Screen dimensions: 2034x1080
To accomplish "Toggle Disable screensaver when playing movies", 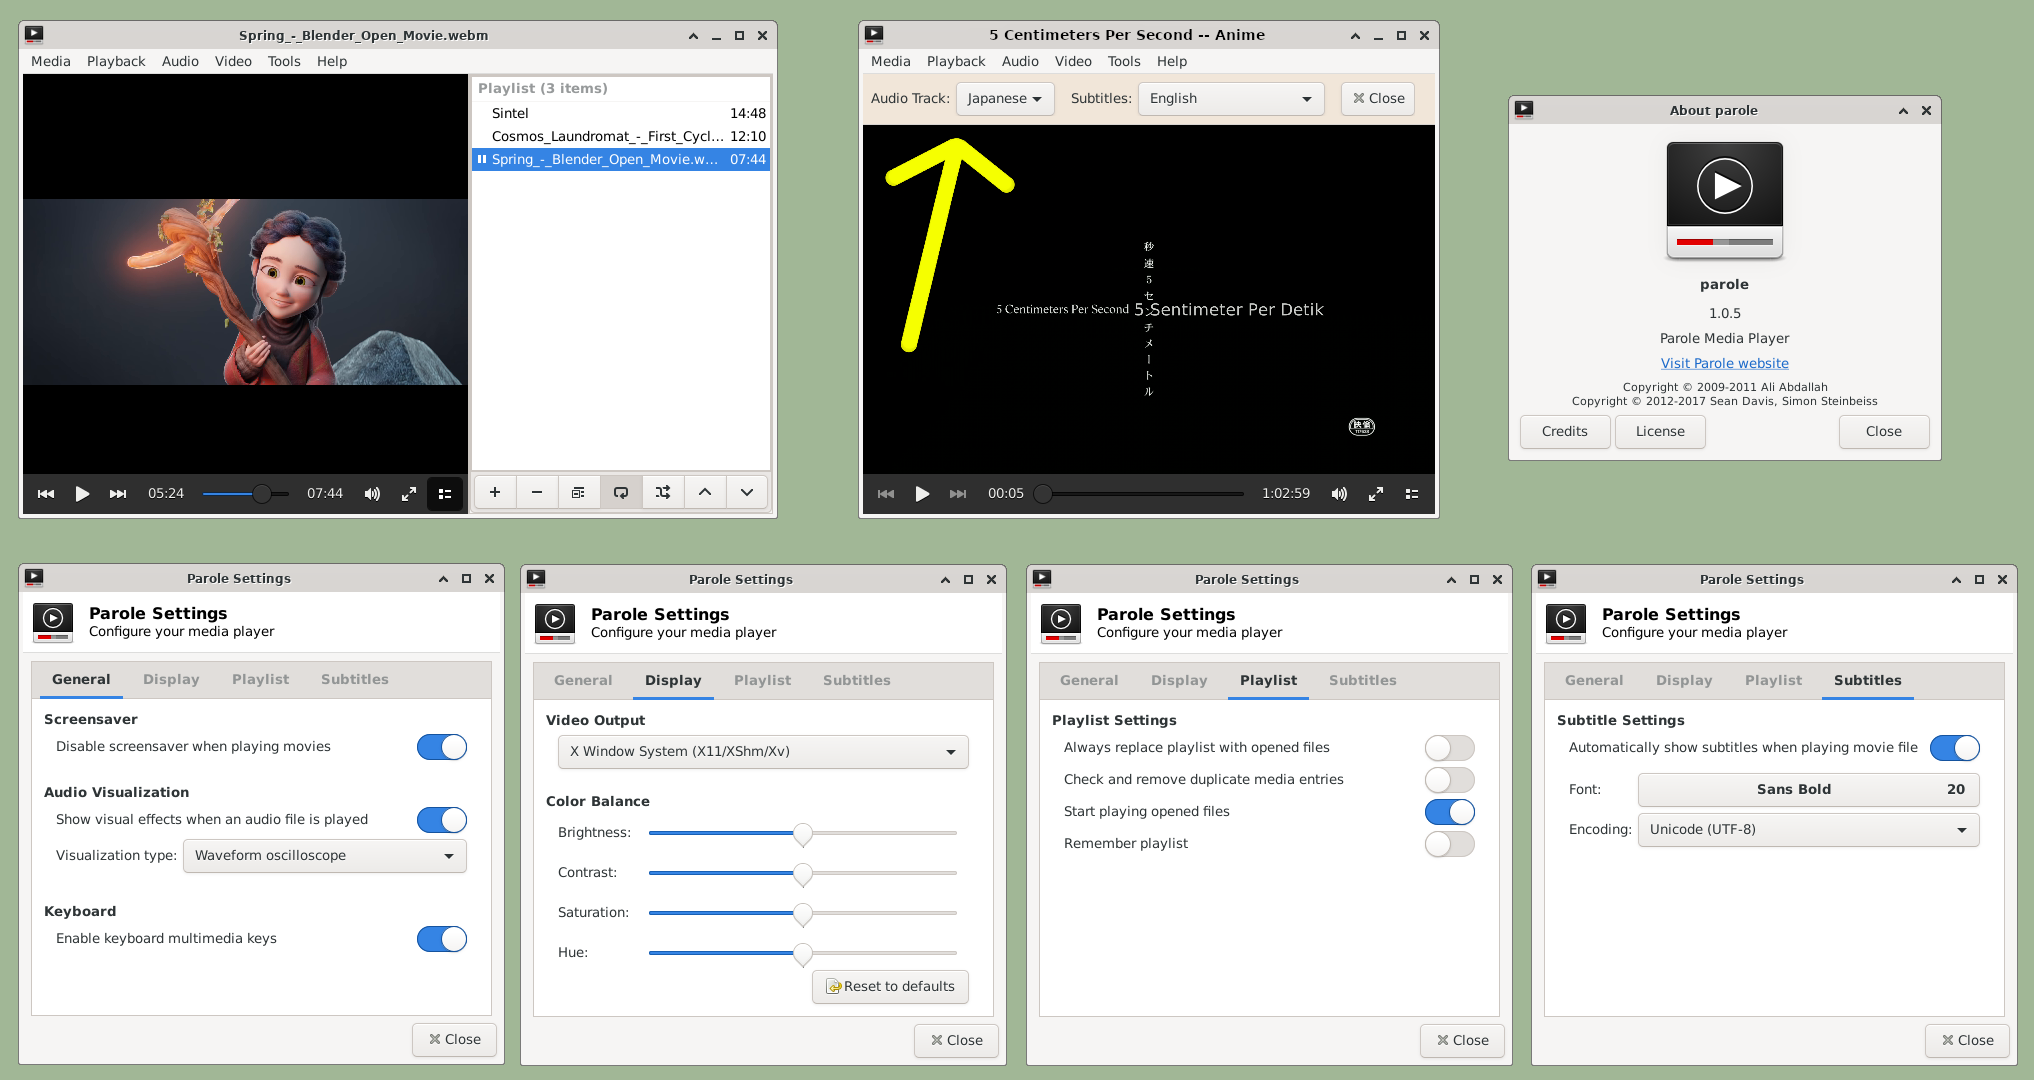I will click(441, 747).
